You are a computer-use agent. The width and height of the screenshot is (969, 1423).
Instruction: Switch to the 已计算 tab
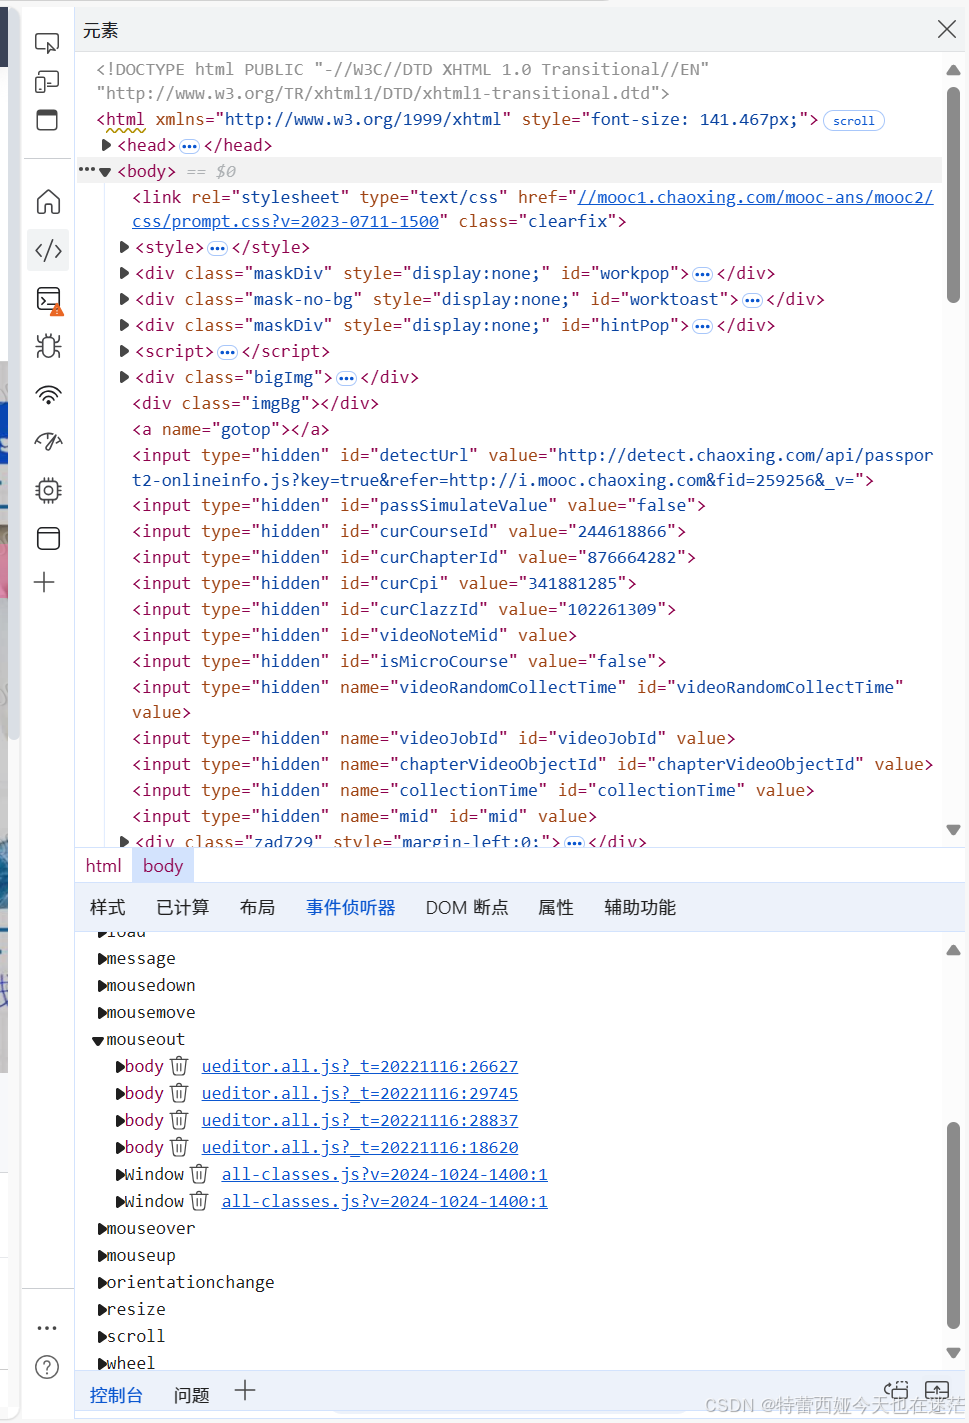pos(183,907)
